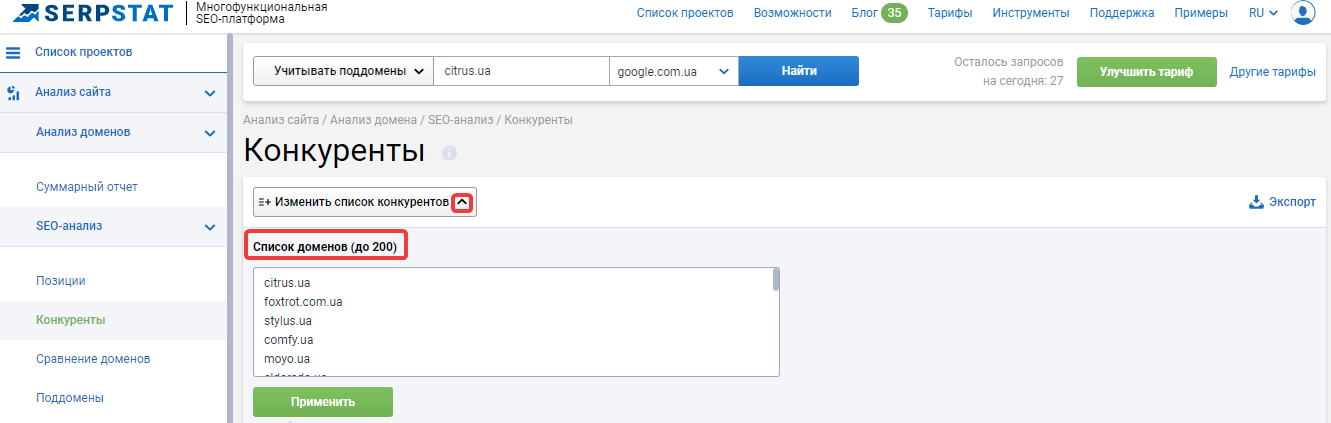Click the info icon next to Конкуренты
This screenshot has width=1331, height=423.
point(449,153)
